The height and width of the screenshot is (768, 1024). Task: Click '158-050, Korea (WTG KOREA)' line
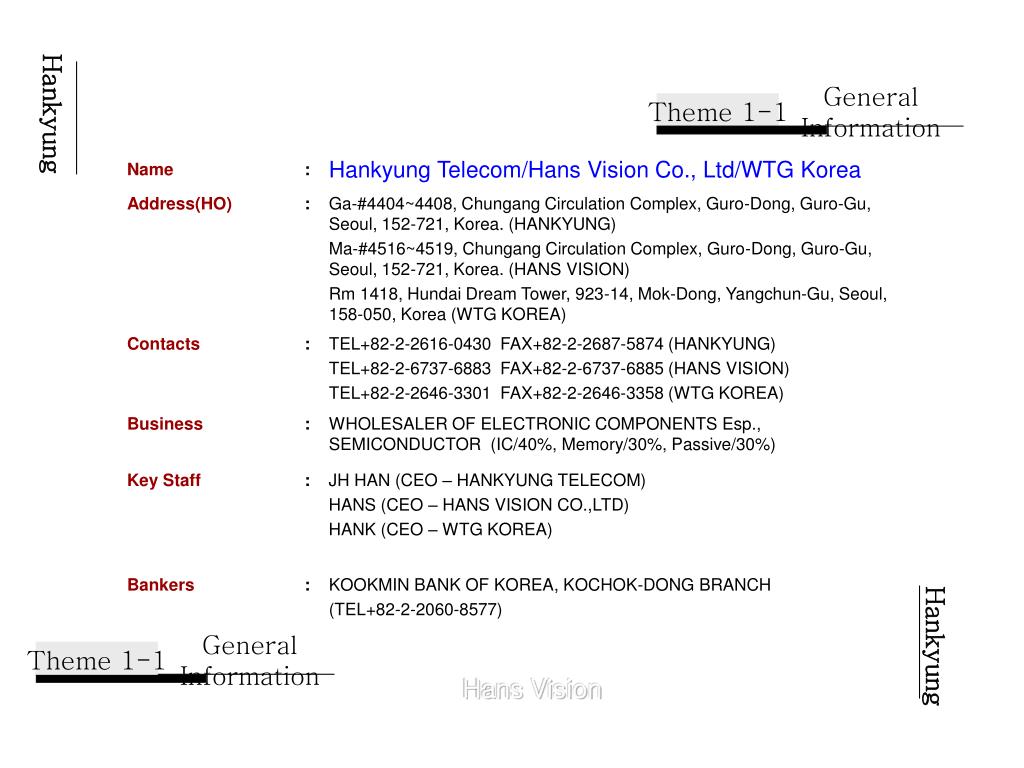(447, 315)
